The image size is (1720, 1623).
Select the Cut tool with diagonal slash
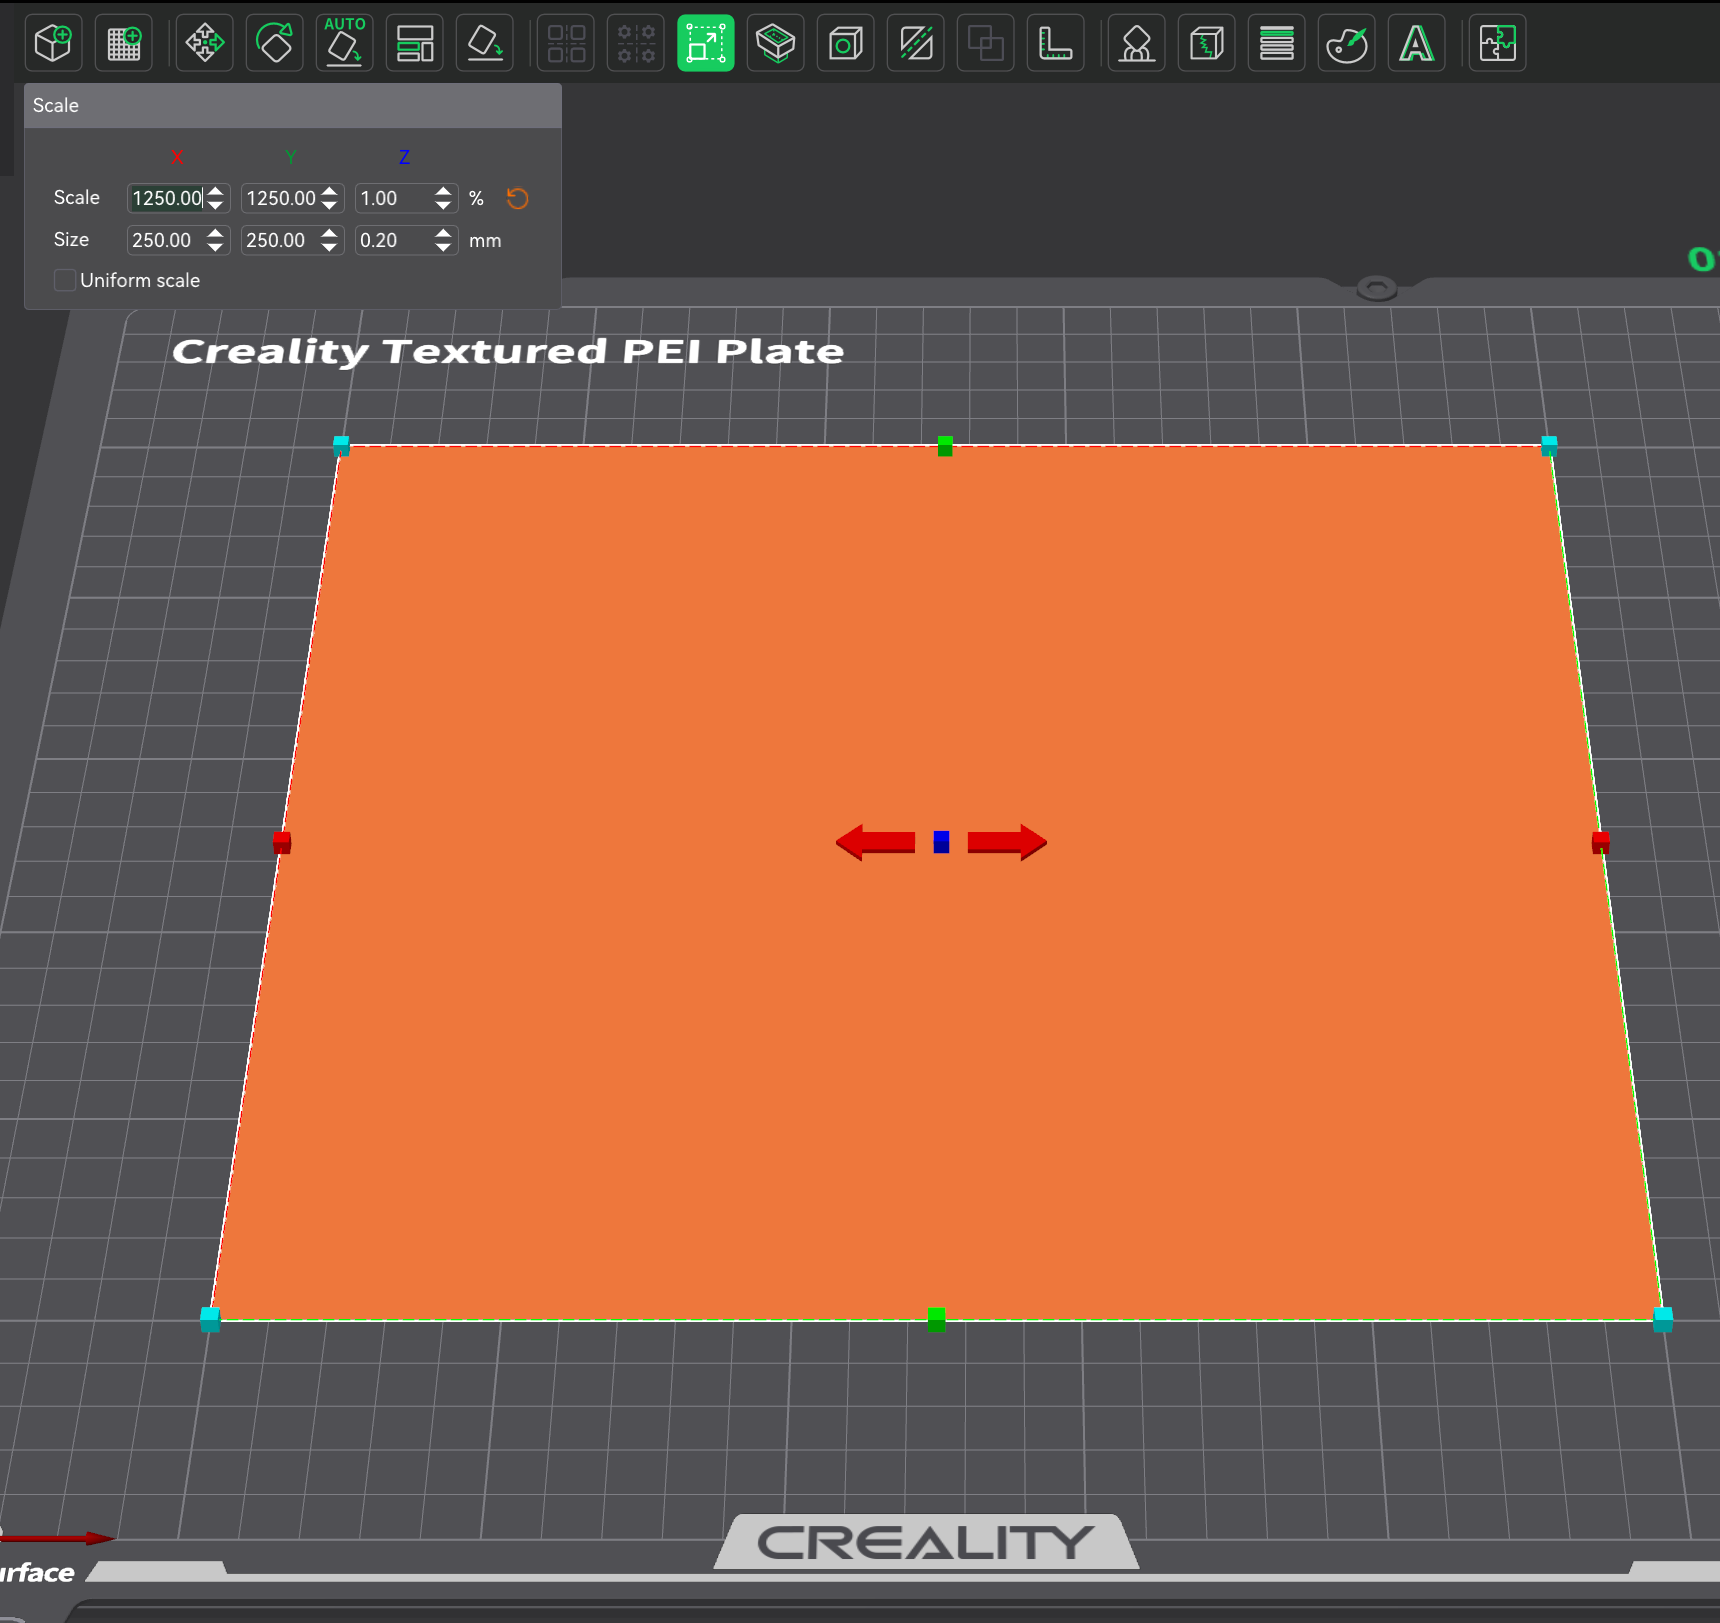tap(916, 43)
